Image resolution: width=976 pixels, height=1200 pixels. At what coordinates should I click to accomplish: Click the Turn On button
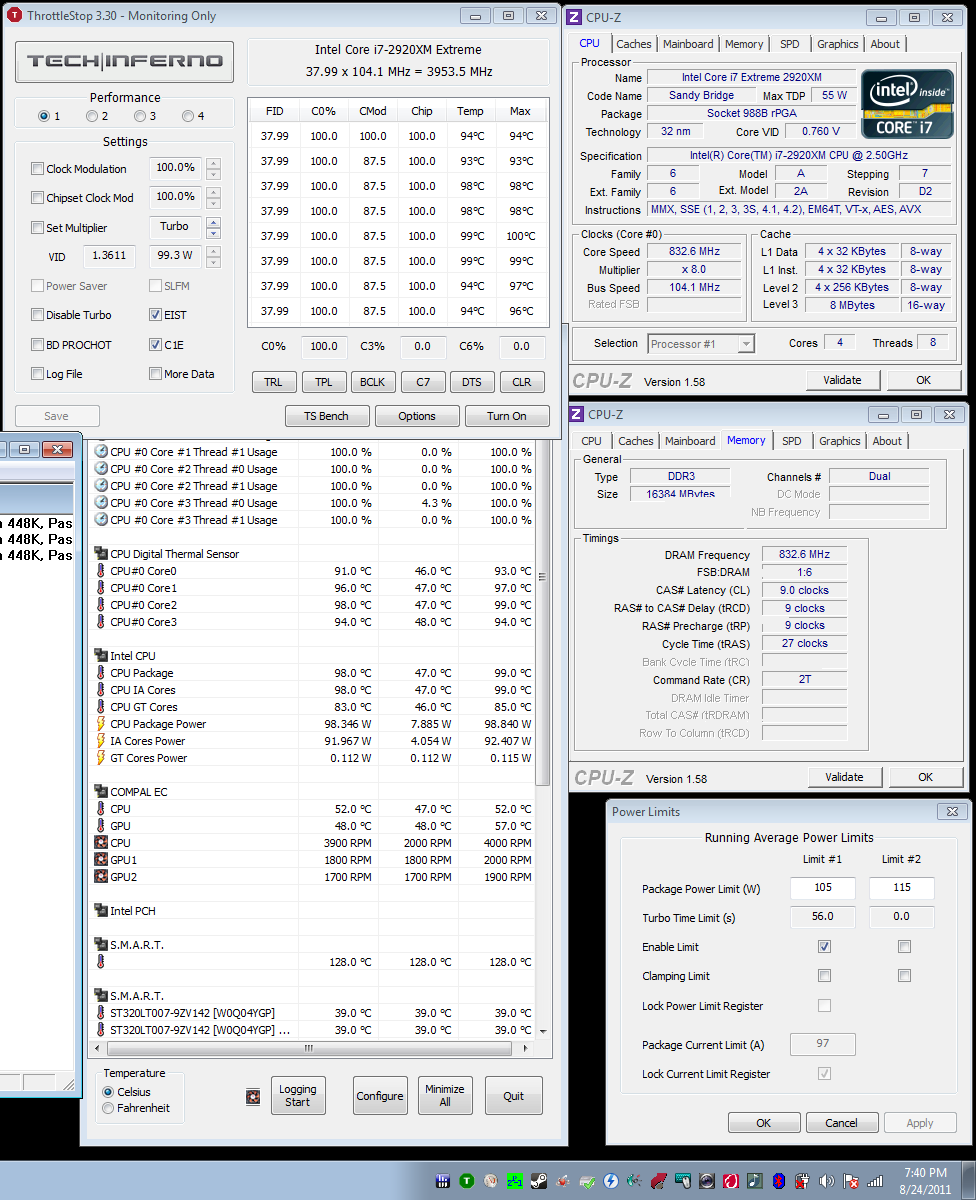[x=507, y=416]
